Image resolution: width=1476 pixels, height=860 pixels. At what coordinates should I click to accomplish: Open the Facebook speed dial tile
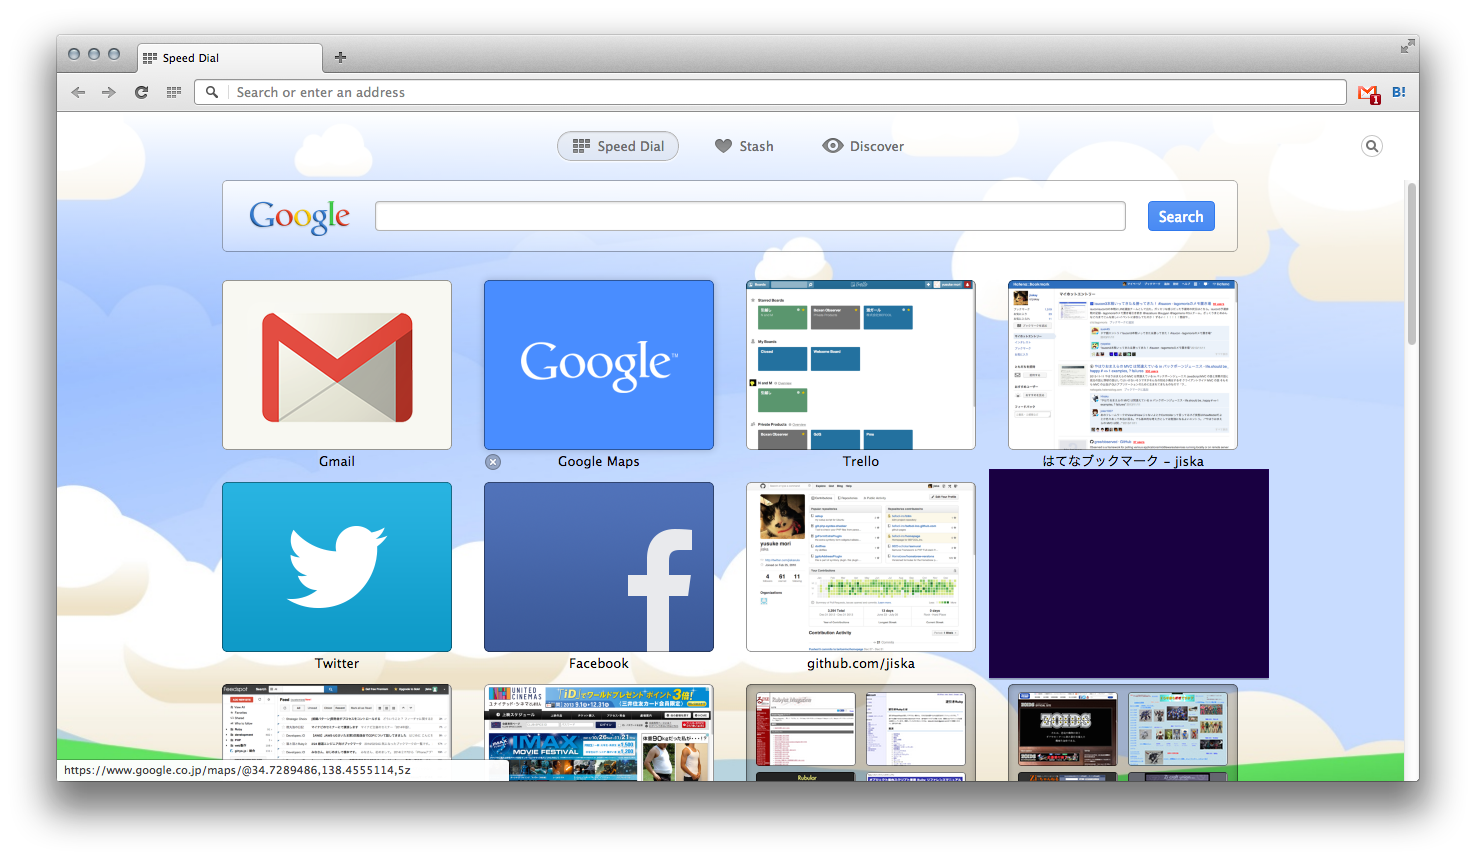[x=599, y=567]
